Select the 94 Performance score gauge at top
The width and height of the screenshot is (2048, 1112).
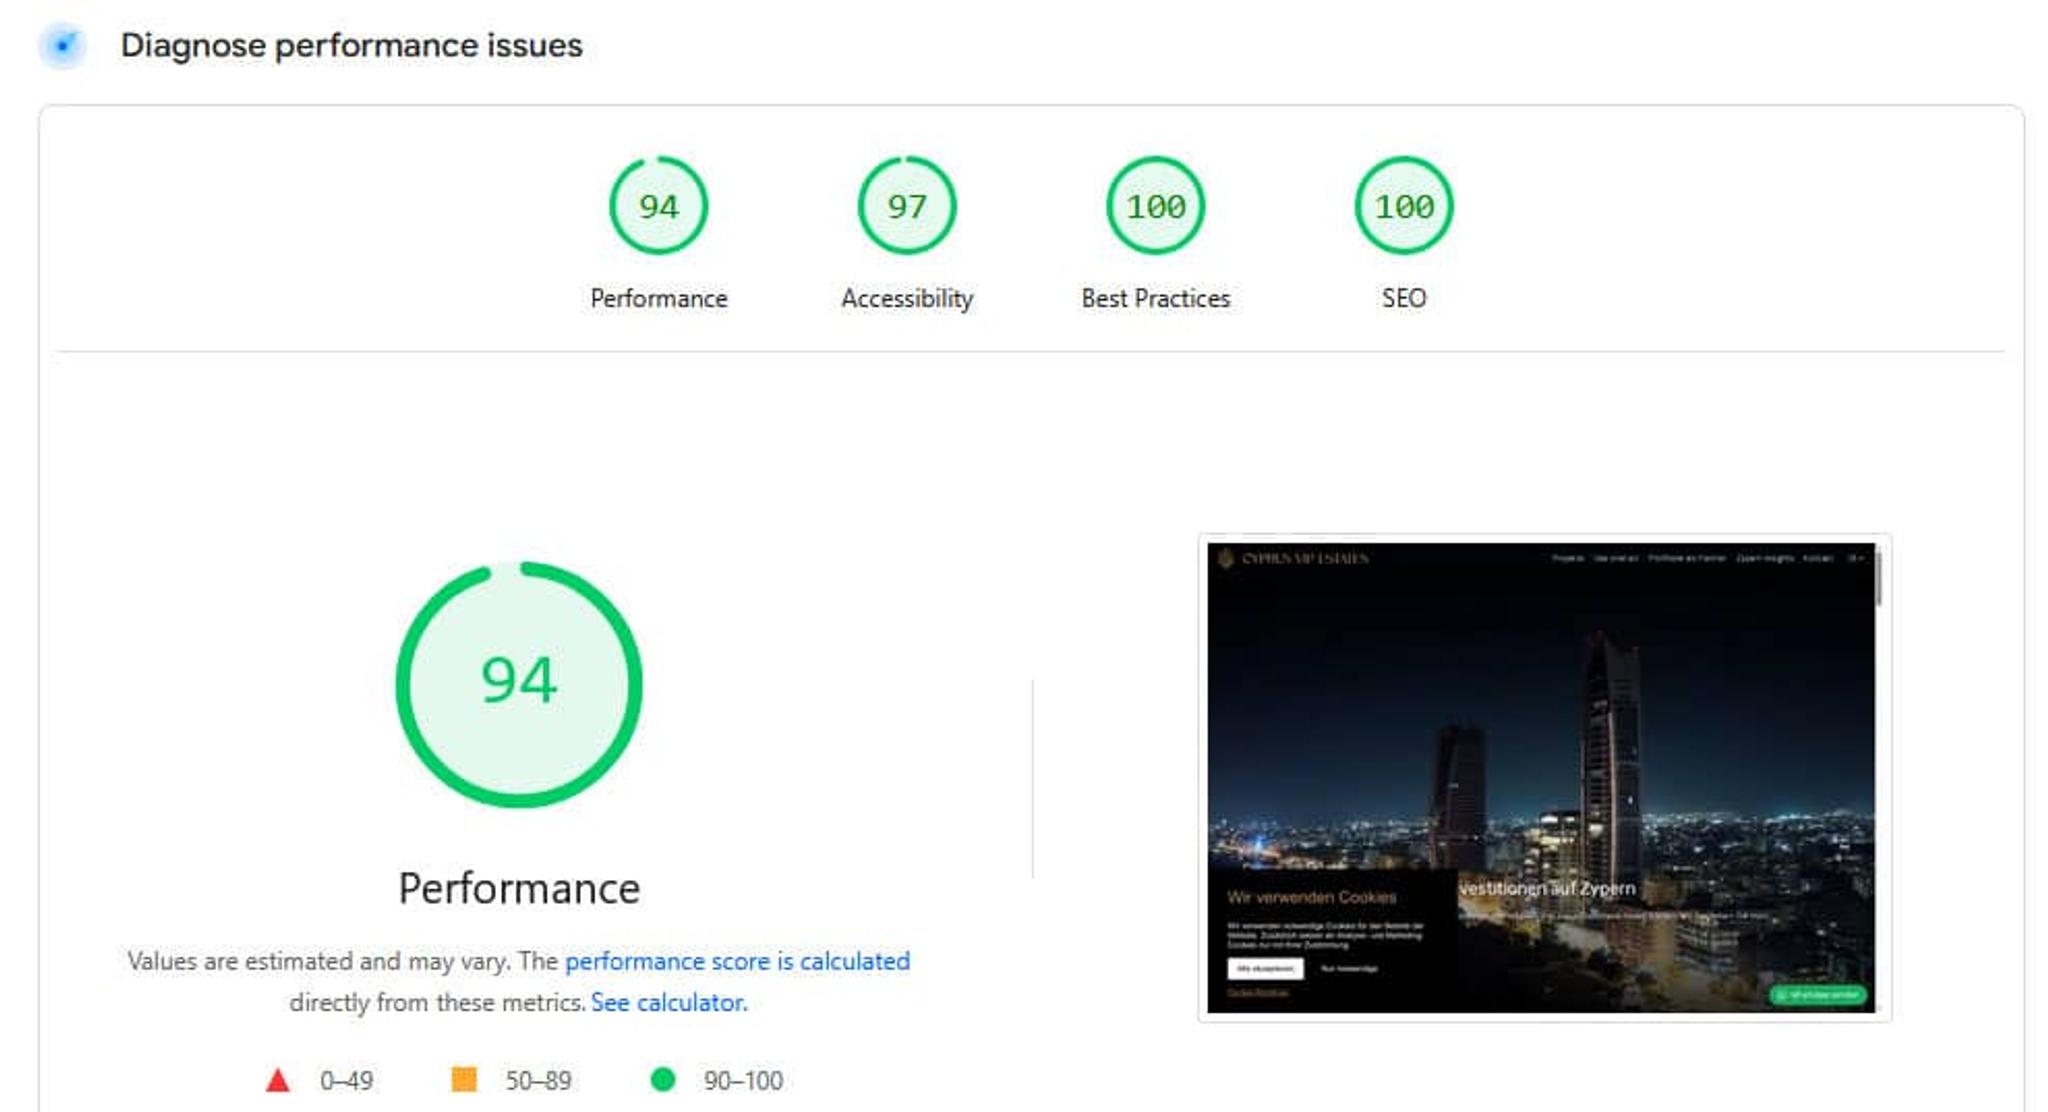[x=658, y=206]
